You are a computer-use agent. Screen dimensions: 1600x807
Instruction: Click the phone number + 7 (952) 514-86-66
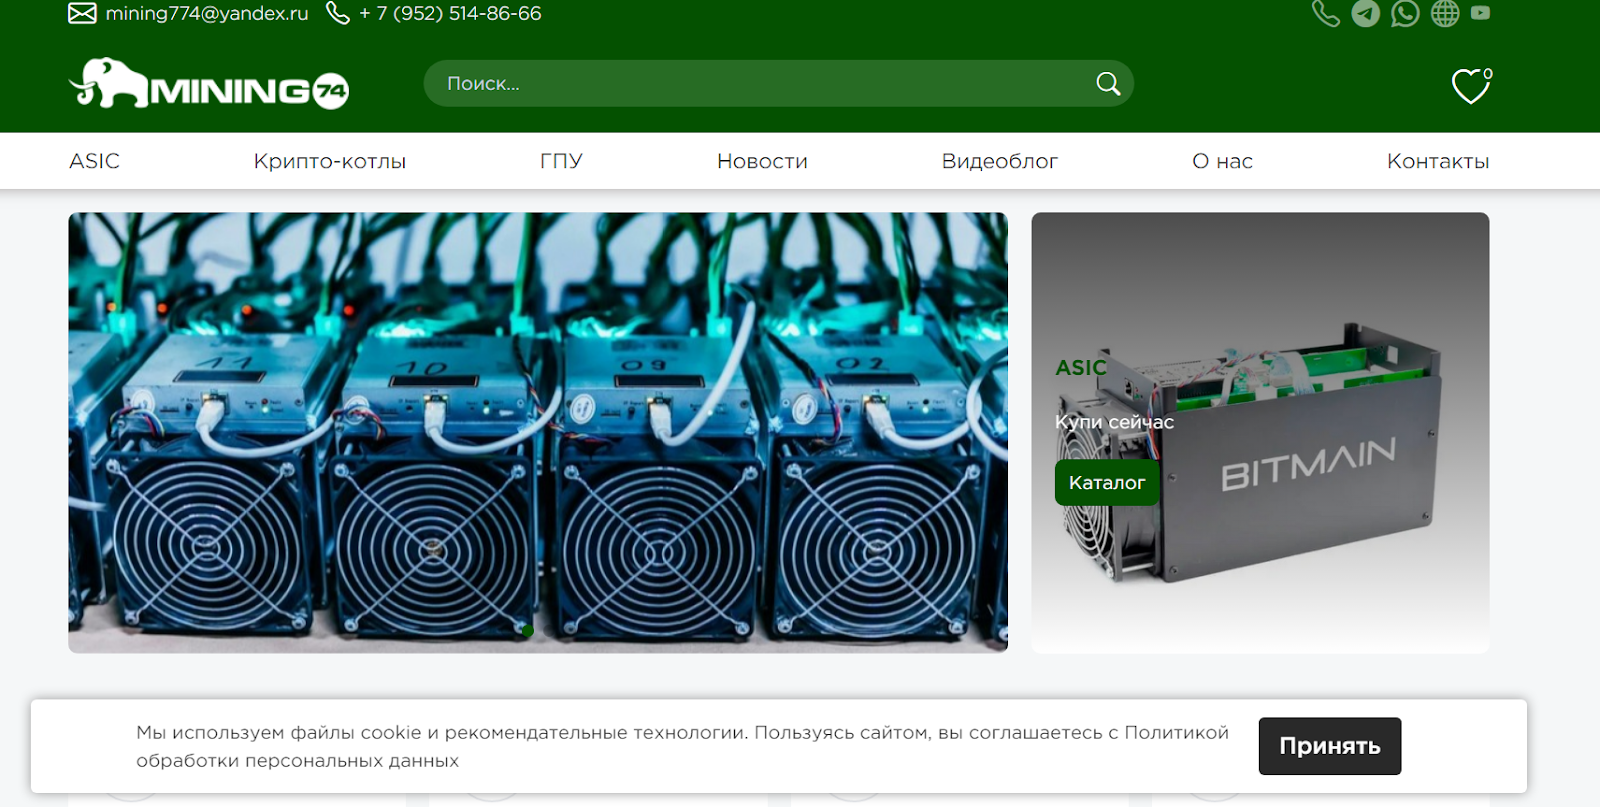[x=450, y=14]
